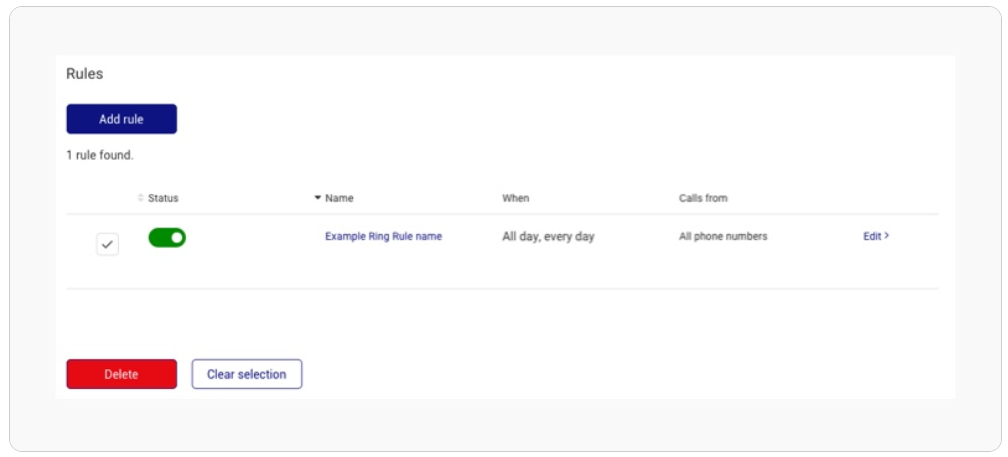Toggle the Name column sort arrow
This screenshot has width=1008, height=457.
(318, 198)
